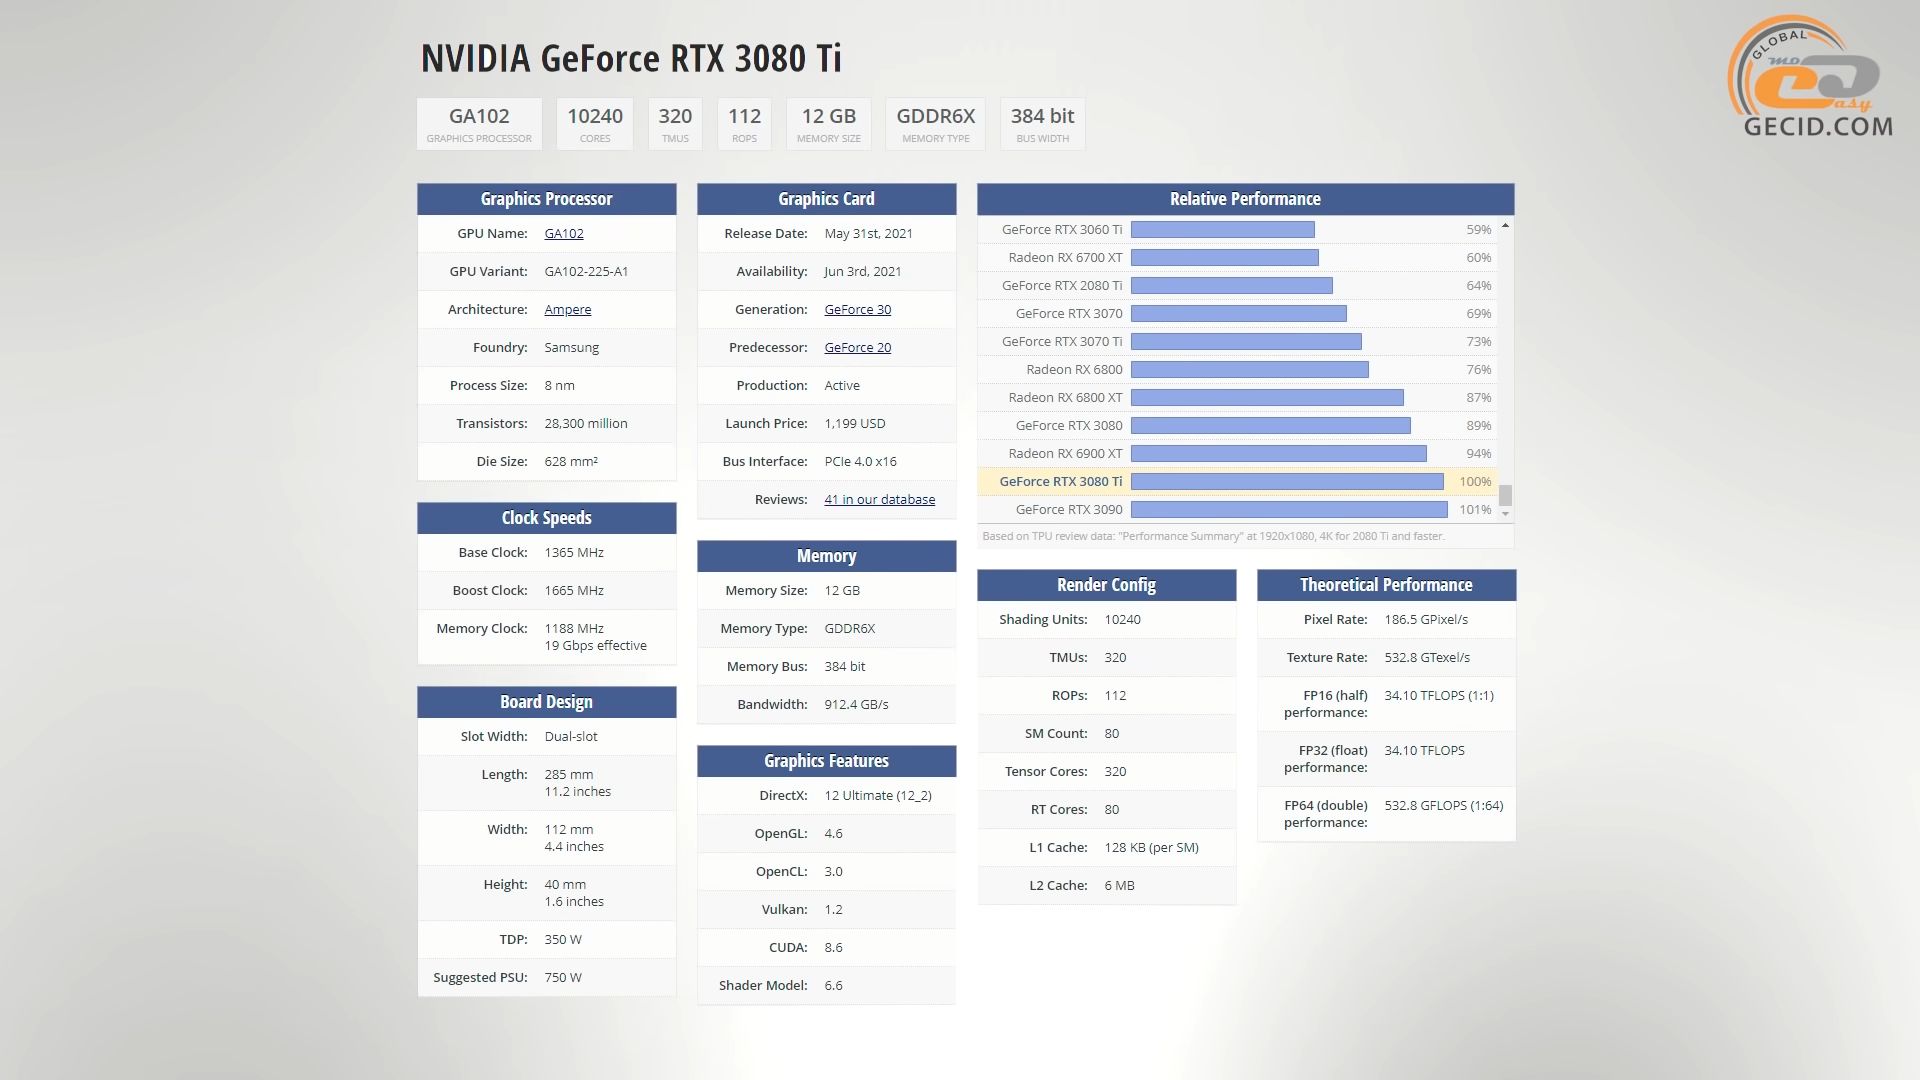Viewport: 1920px width, 1080px height.
Task: Click the 1,199 USD launch price
Action: pyautogui.click(x=855, y=423)
